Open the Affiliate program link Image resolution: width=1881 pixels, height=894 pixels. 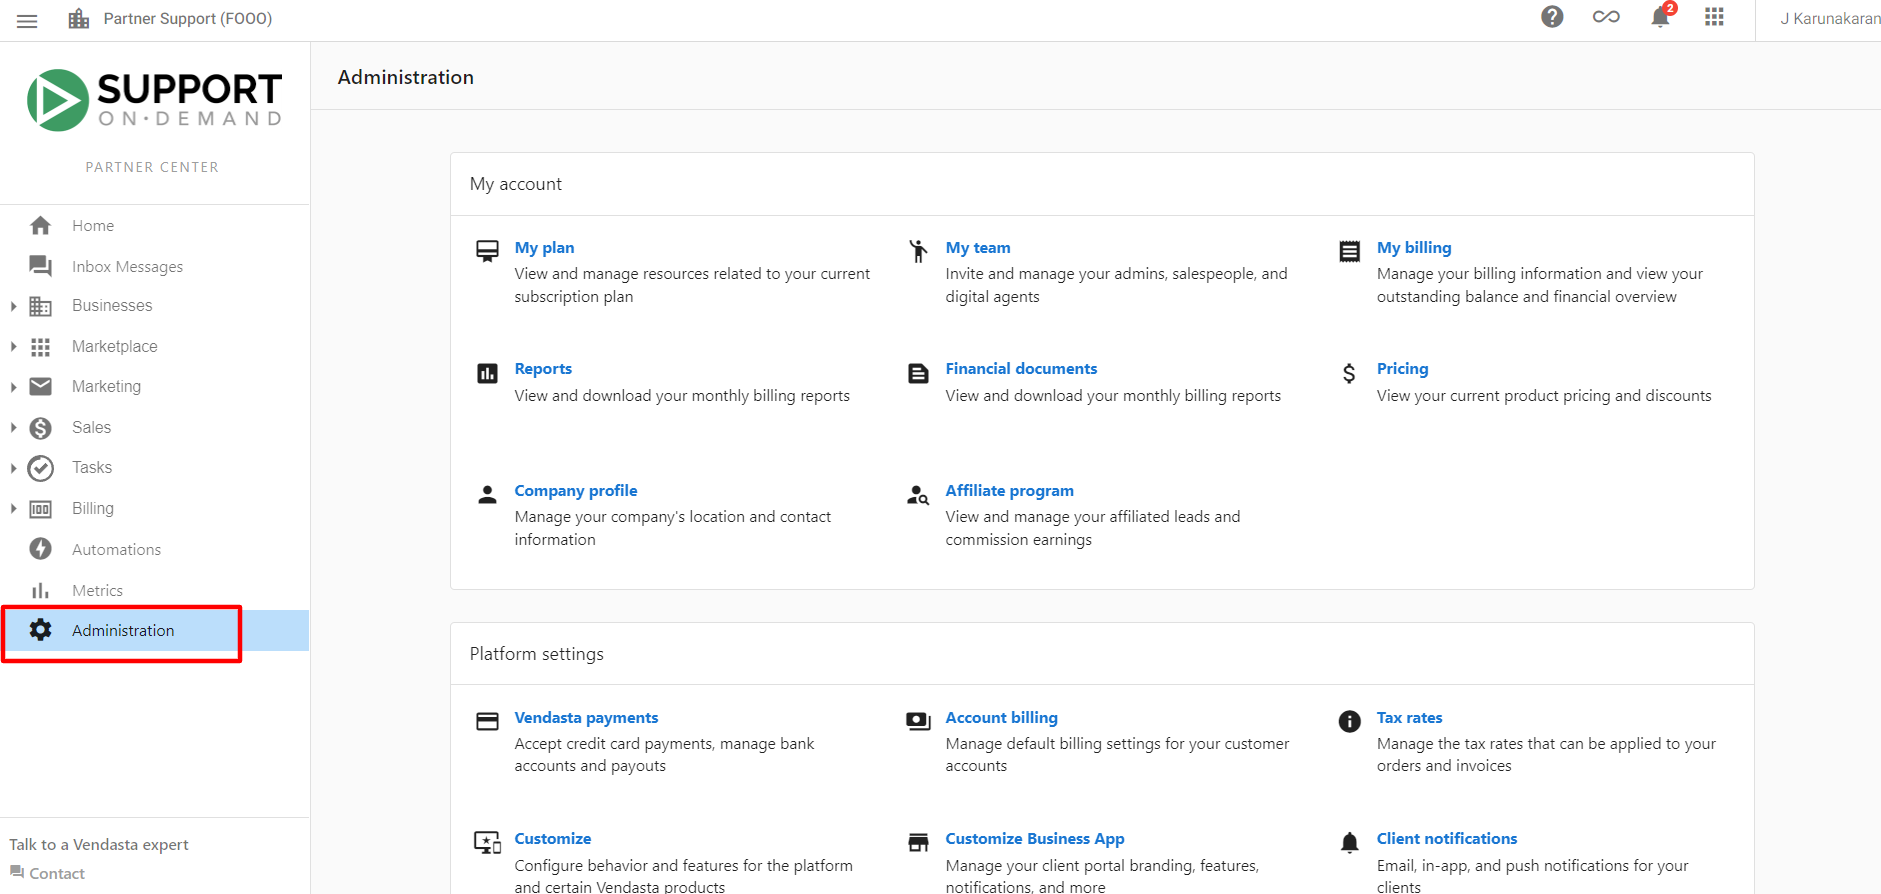click(1010, 491)
